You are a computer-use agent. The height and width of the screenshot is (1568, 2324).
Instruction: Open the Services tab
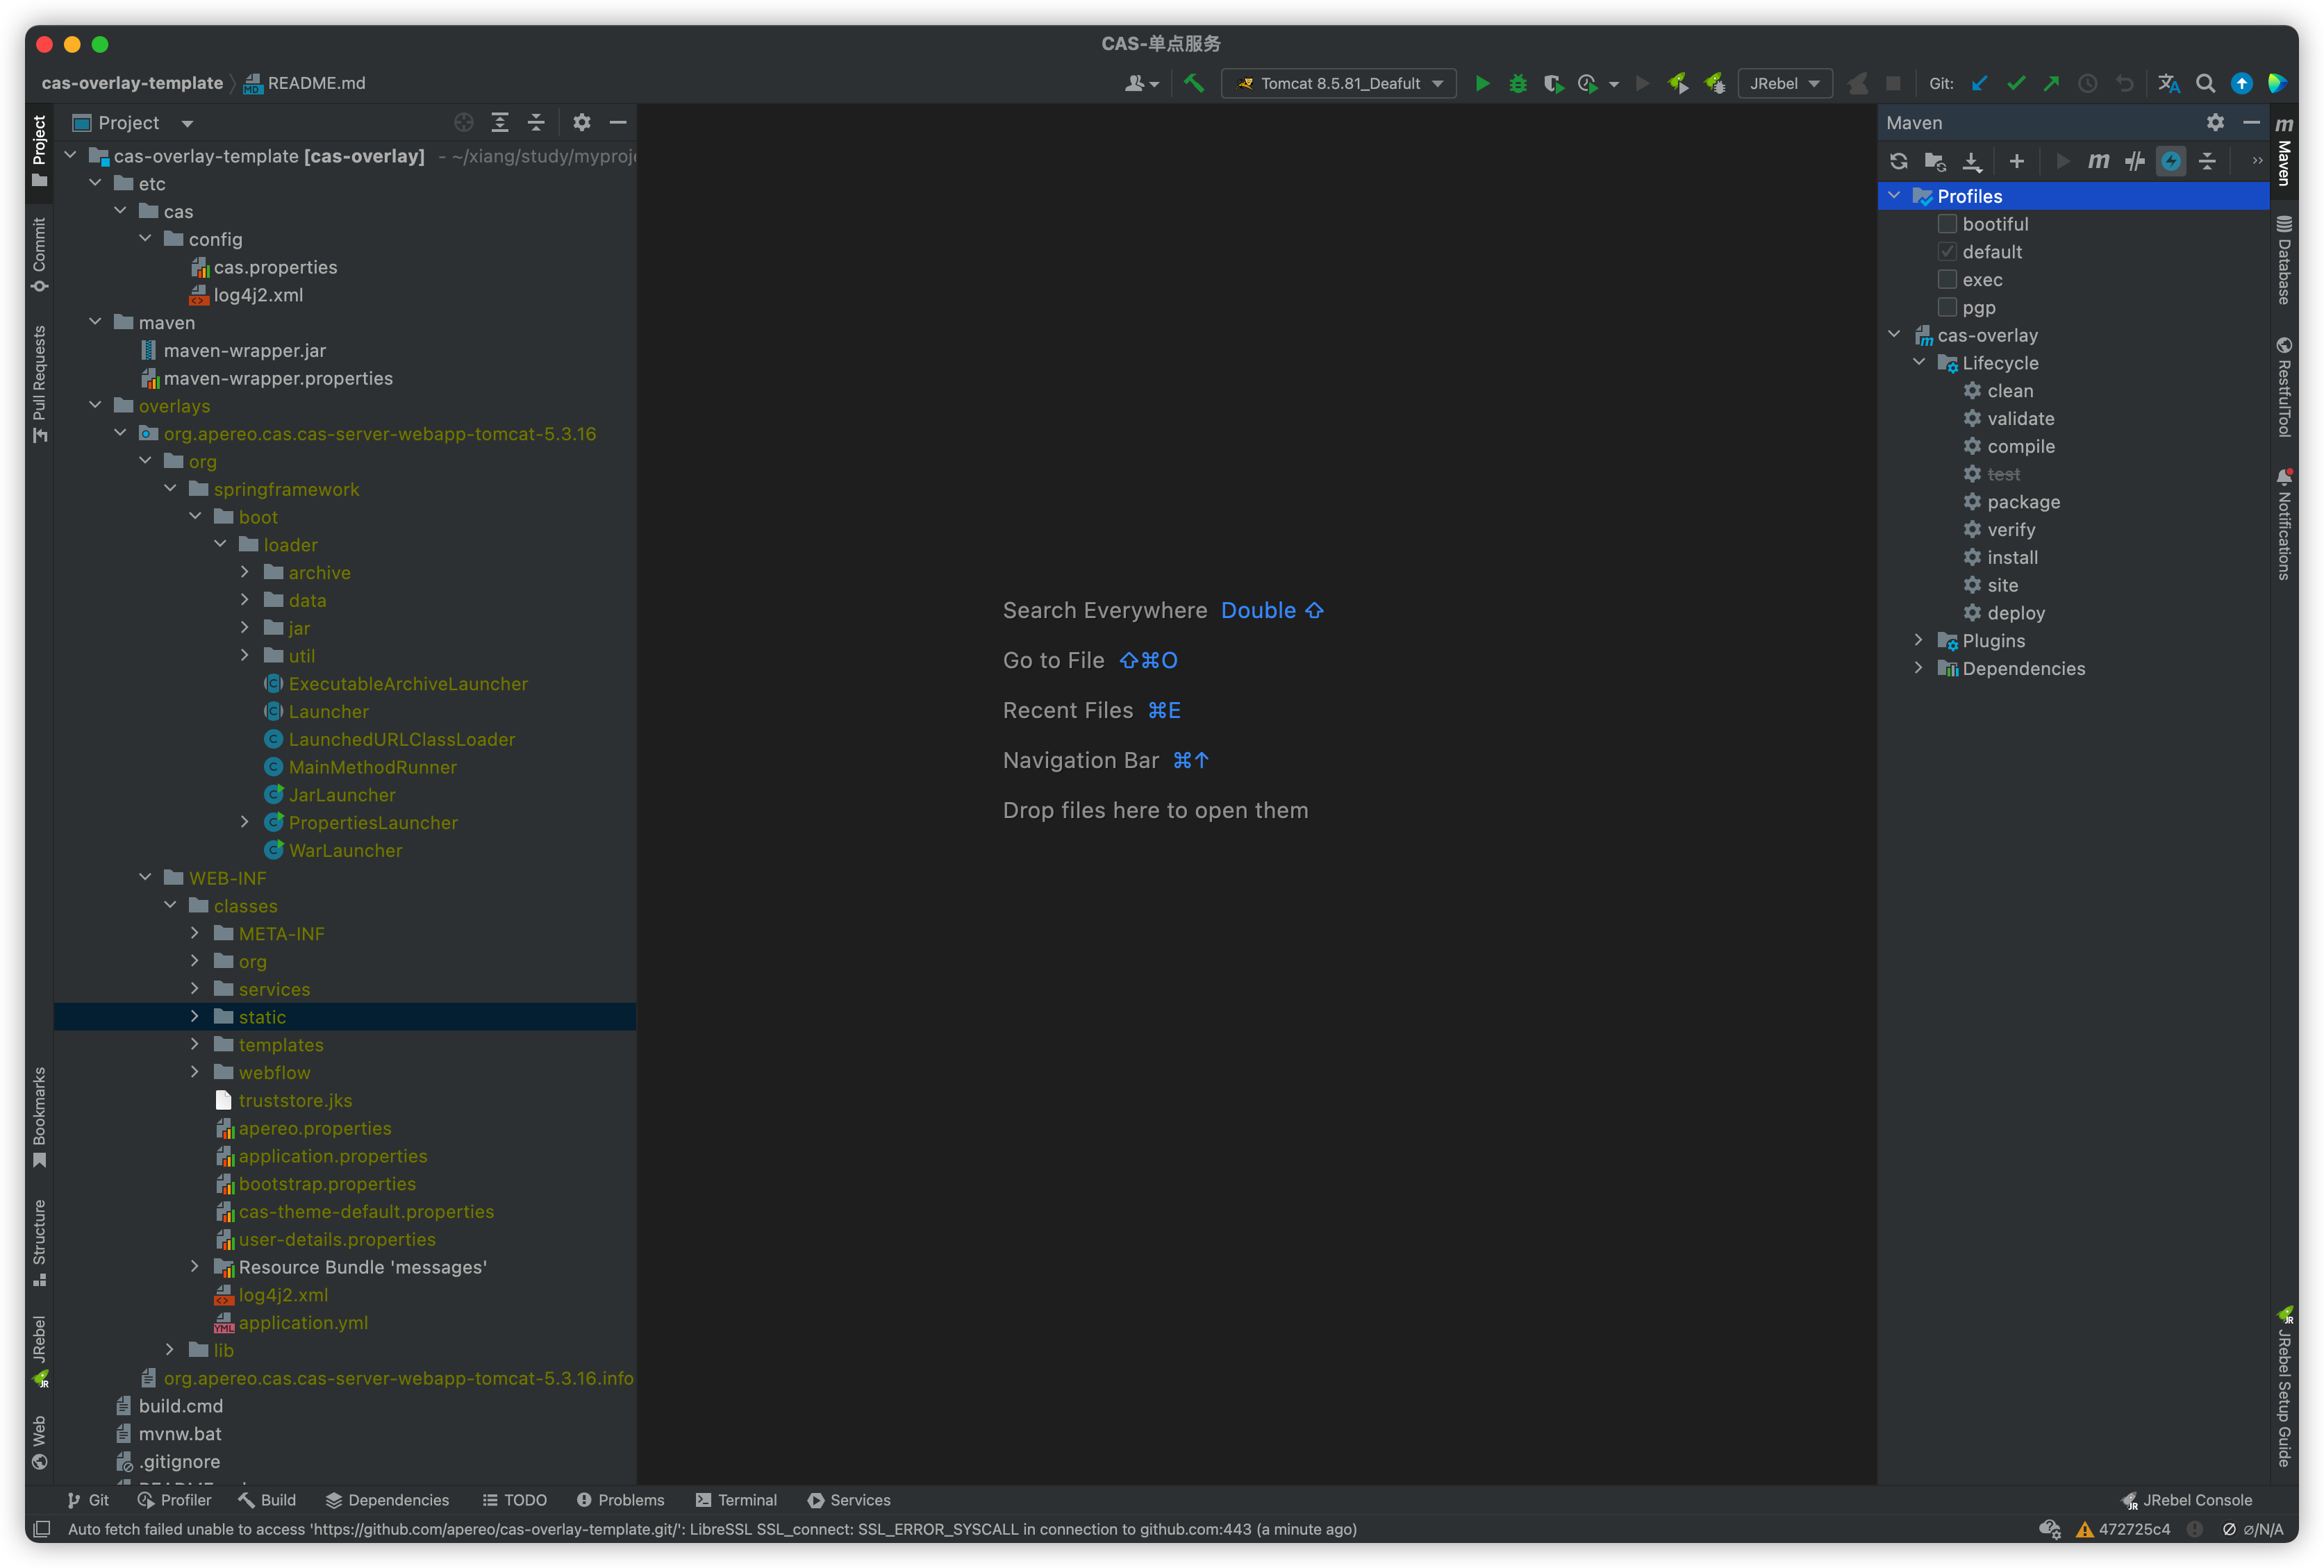tap(849, 1500)
